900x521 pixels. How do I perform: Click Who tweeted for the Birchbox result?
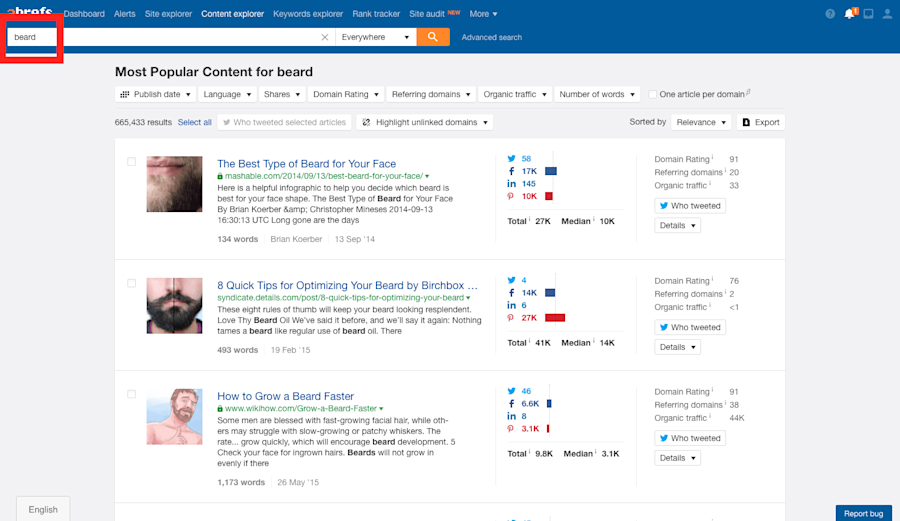tap(690, 327)
